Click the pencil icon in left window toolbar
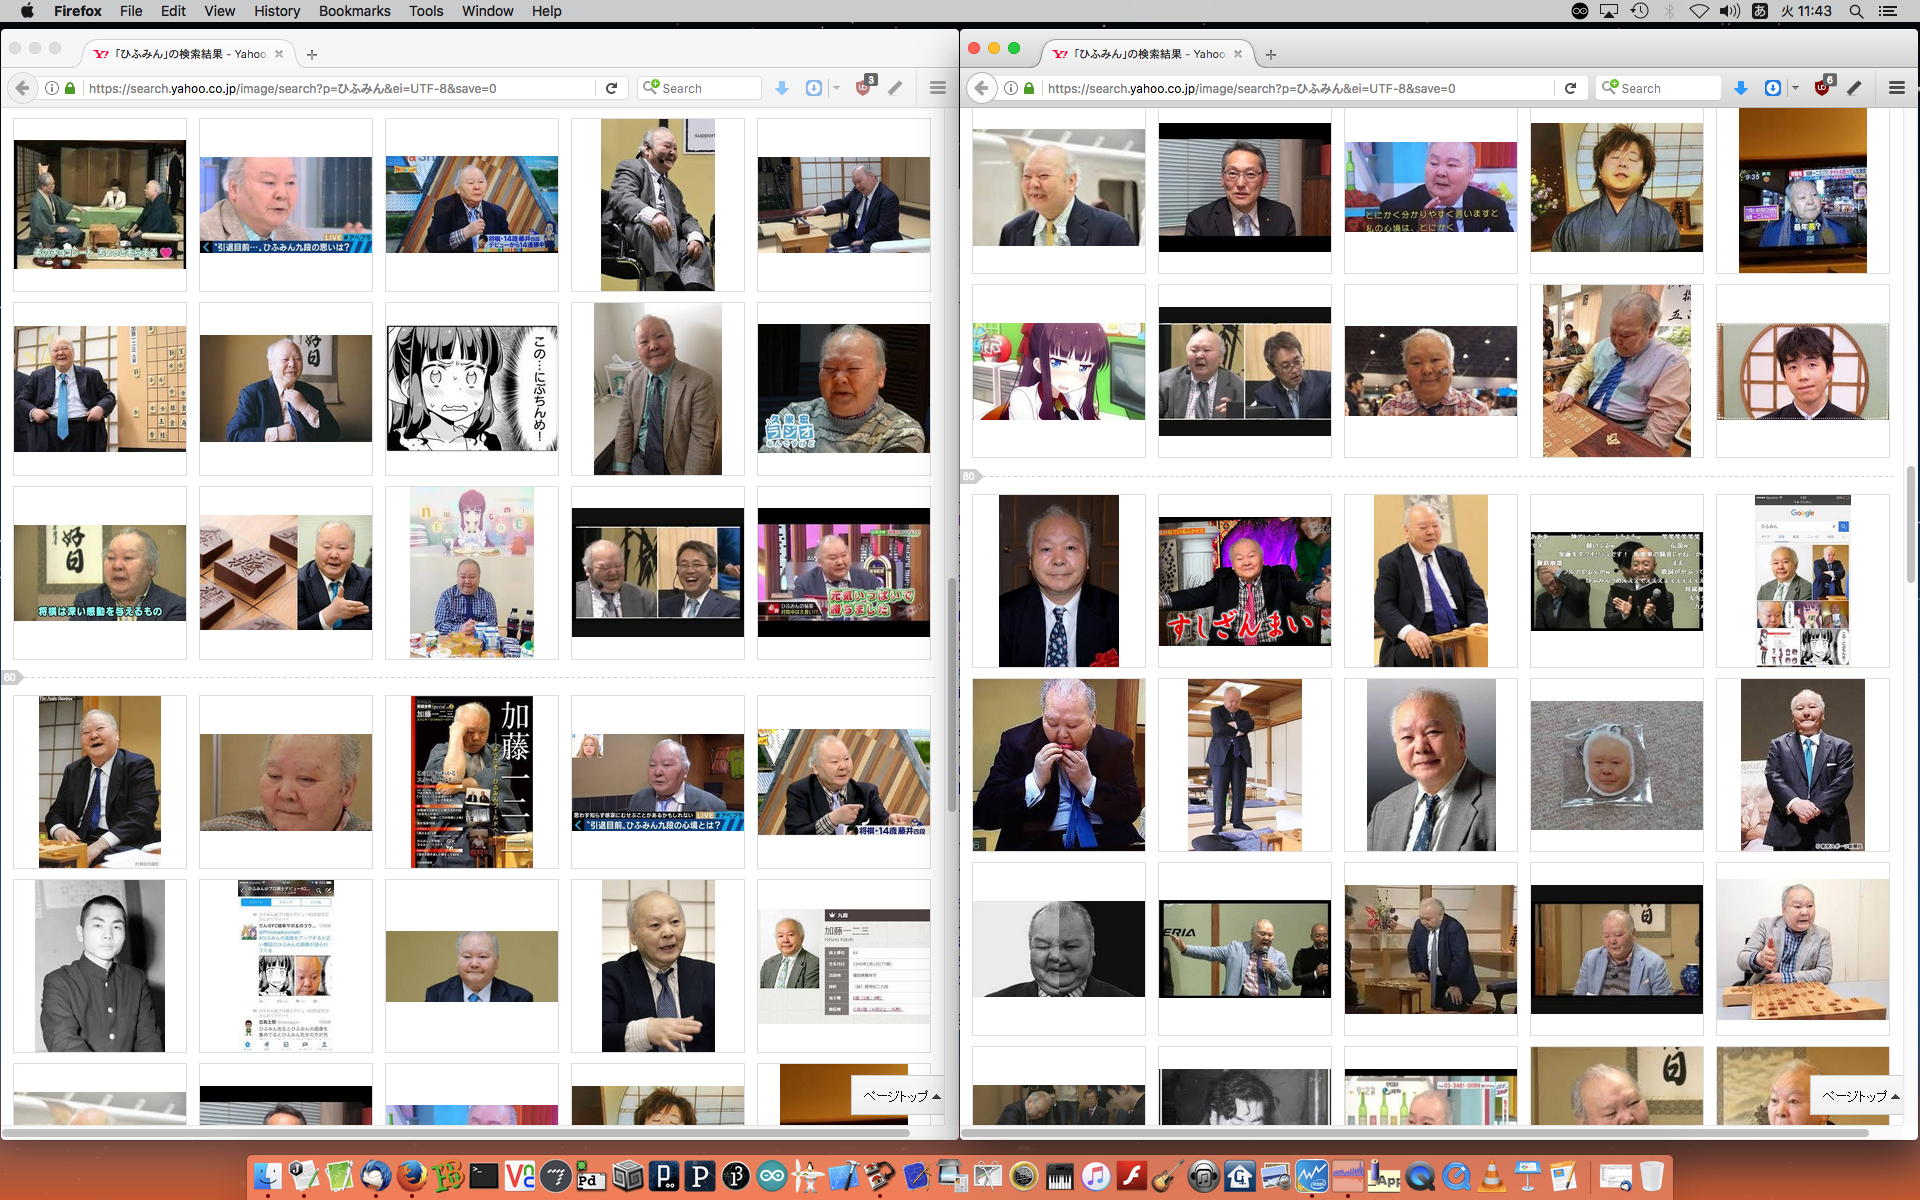The height and width of the screenshot is (1200, 1920). tap(896, 88)
